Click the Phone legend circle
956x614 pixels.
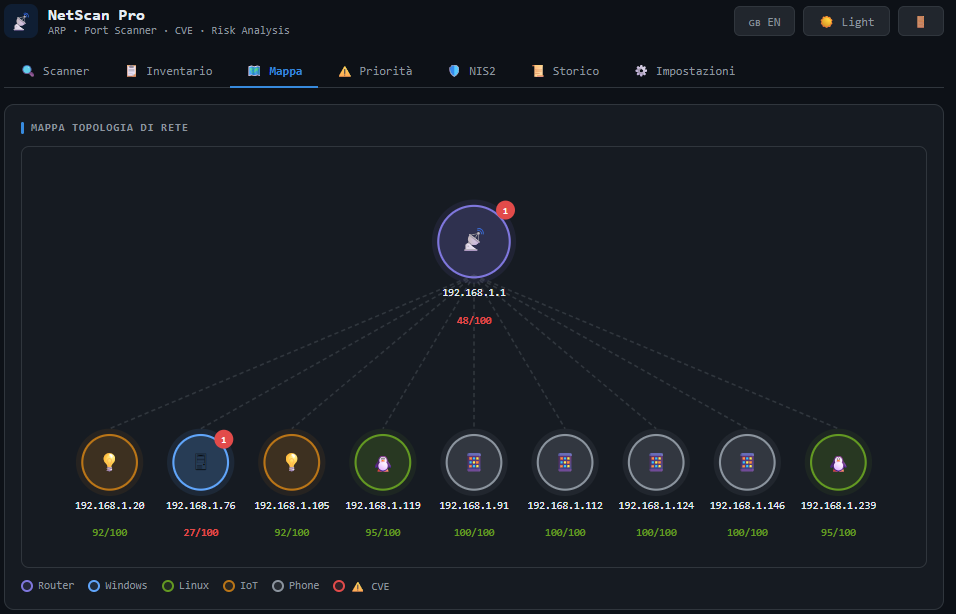pos(278,586)
